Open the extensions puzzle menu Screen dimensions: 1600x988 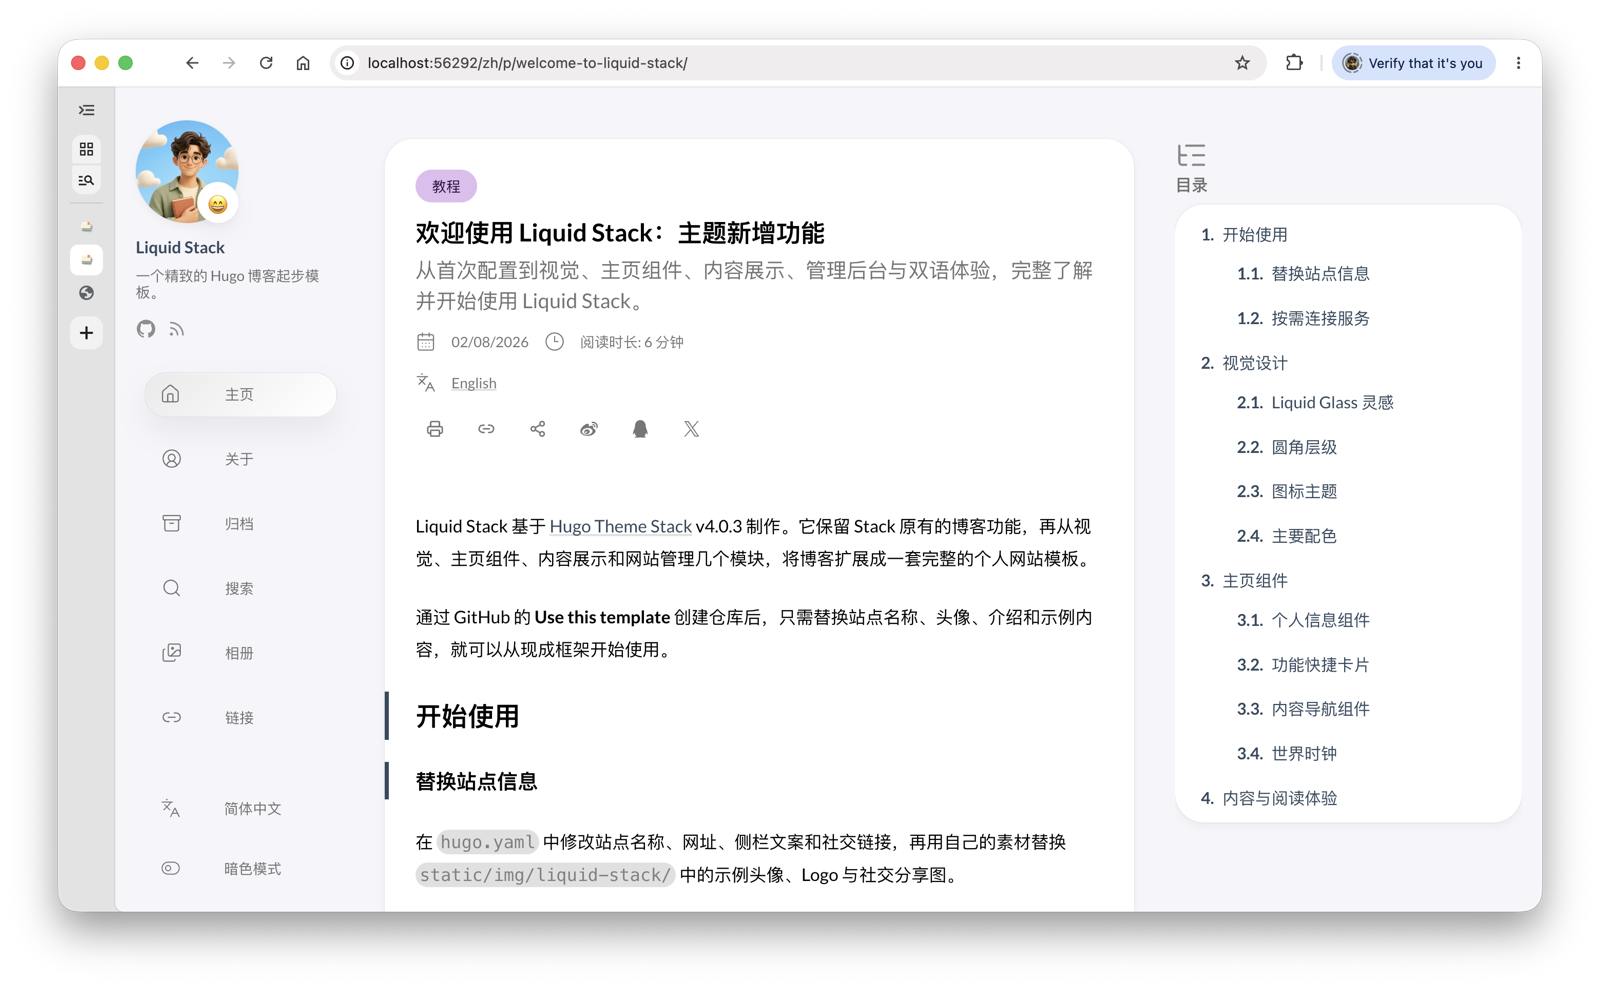pos(1294,63)
